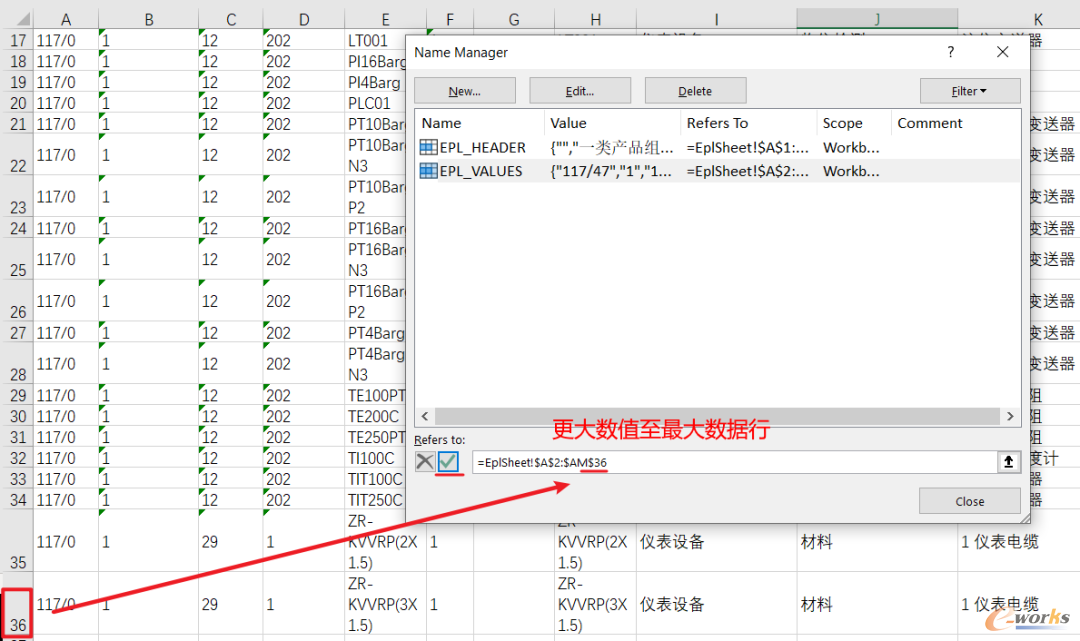Select column B header
The width and height of the screenshot is (1080, 641).
[x=149, y=19]
